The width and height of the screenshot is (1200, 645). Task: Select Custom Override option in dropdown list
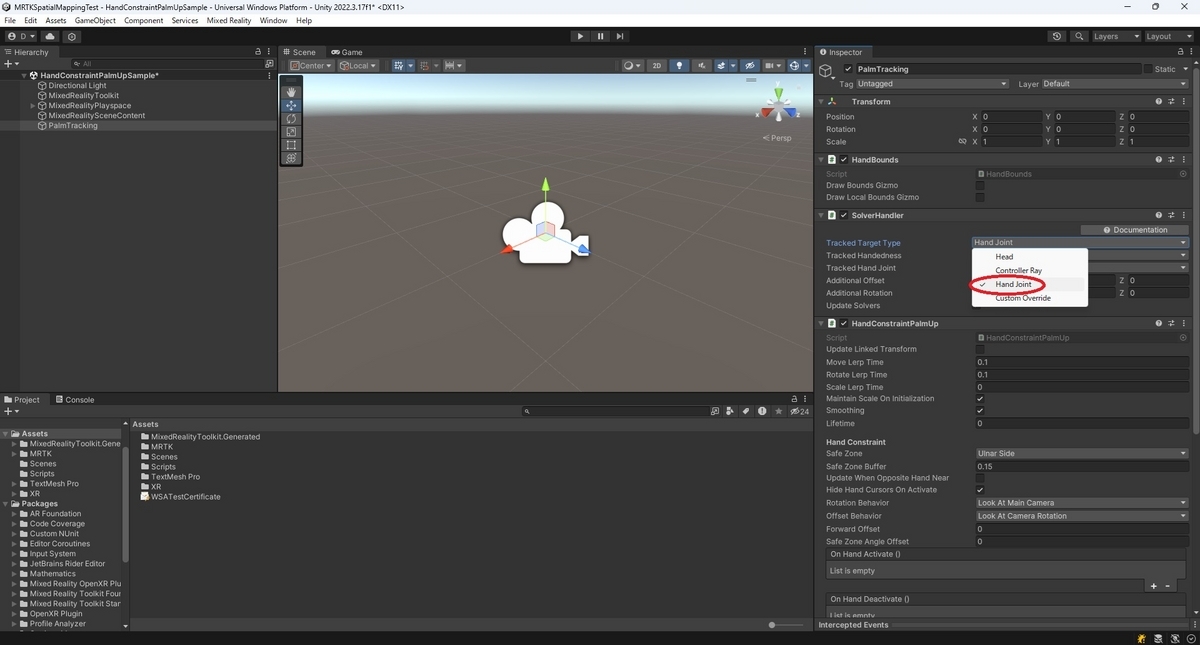[1023, 298]
